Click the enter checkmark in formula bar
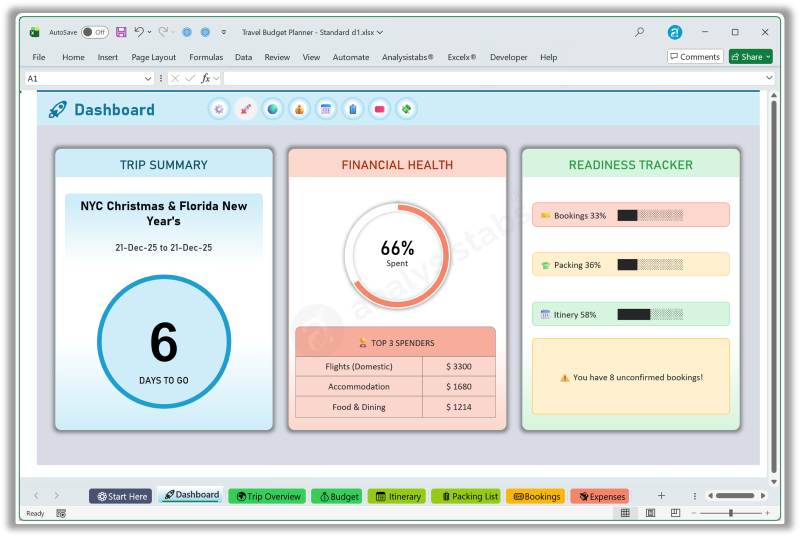Screen dimensions: 800x537 (190, 79)
